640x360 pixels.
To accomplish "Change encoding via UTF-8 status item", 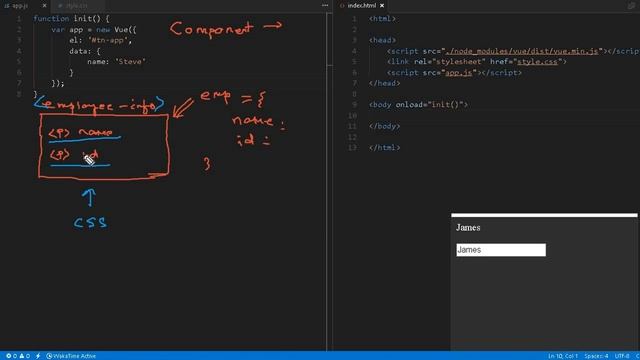I will (x=622, y=356).
